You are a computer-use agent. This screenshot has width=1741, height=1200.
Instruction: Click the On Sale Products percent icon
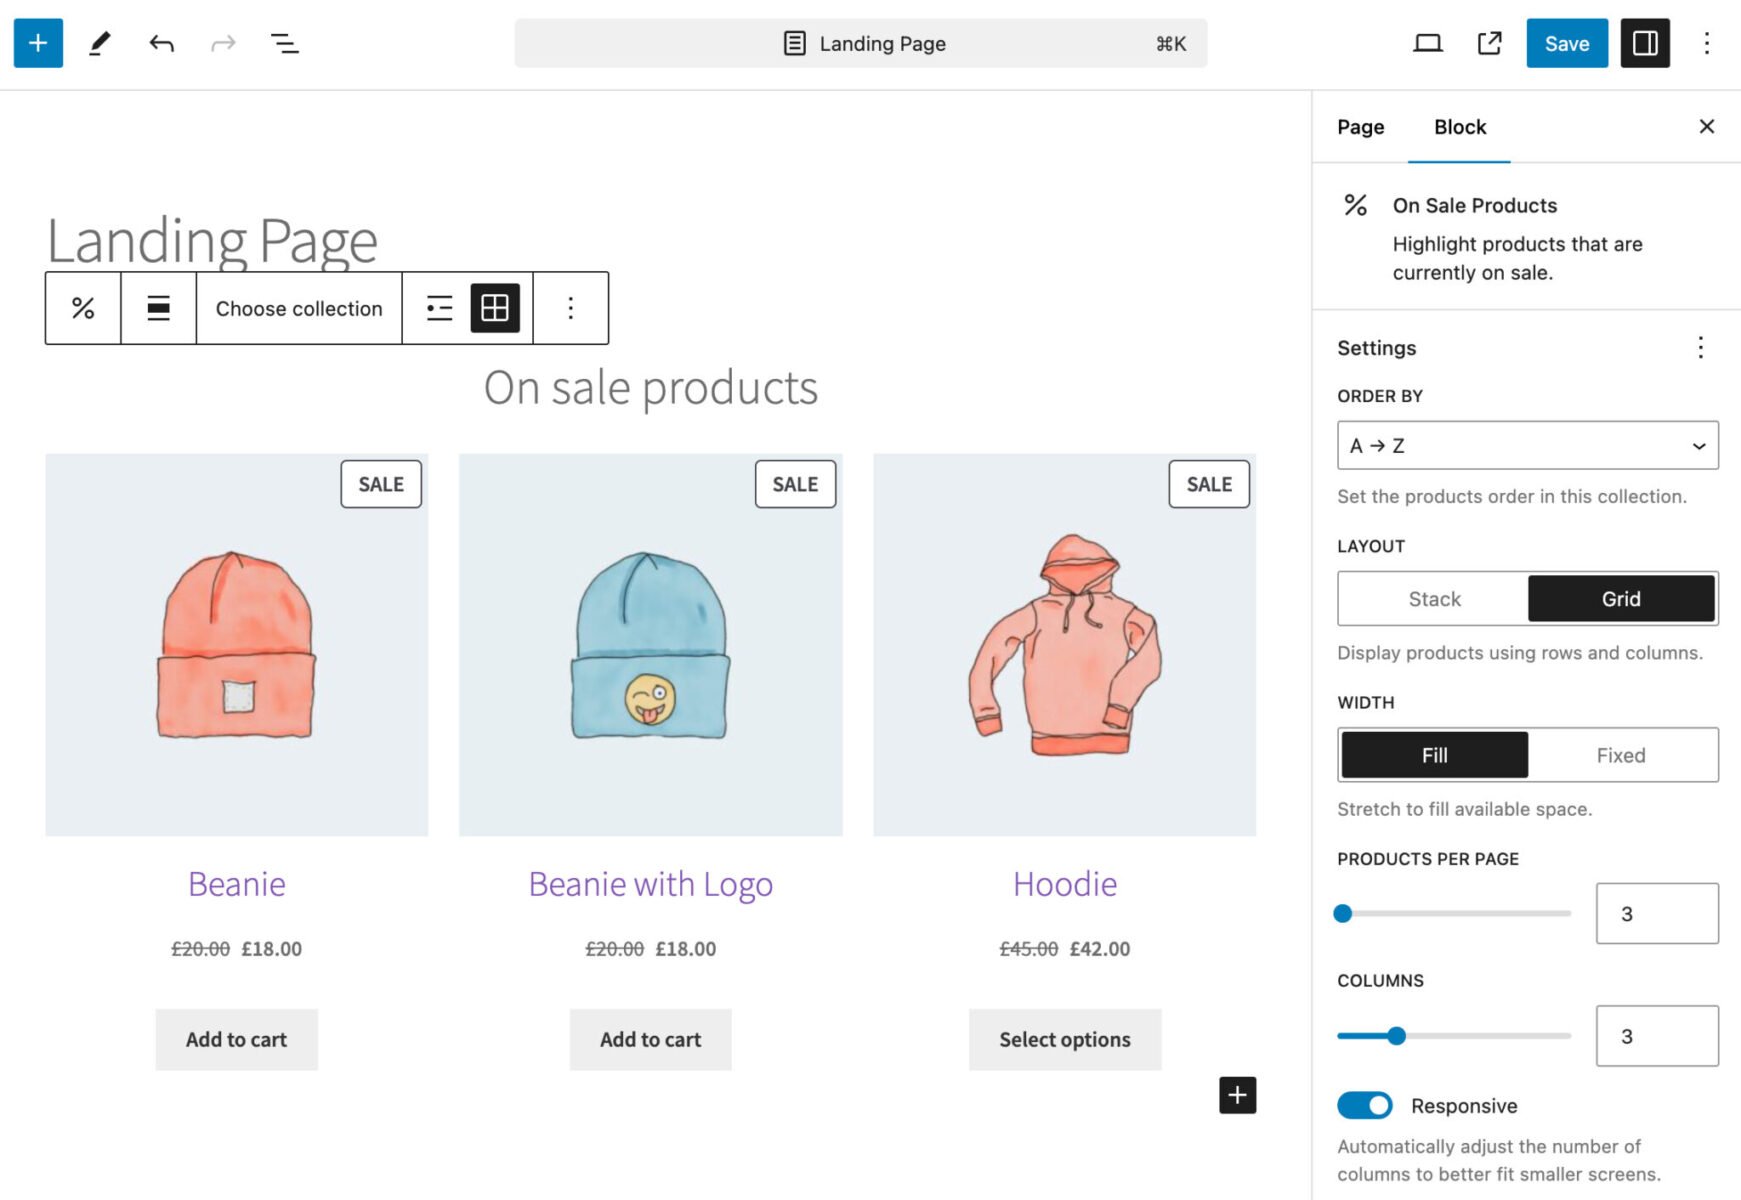[82, 308]
